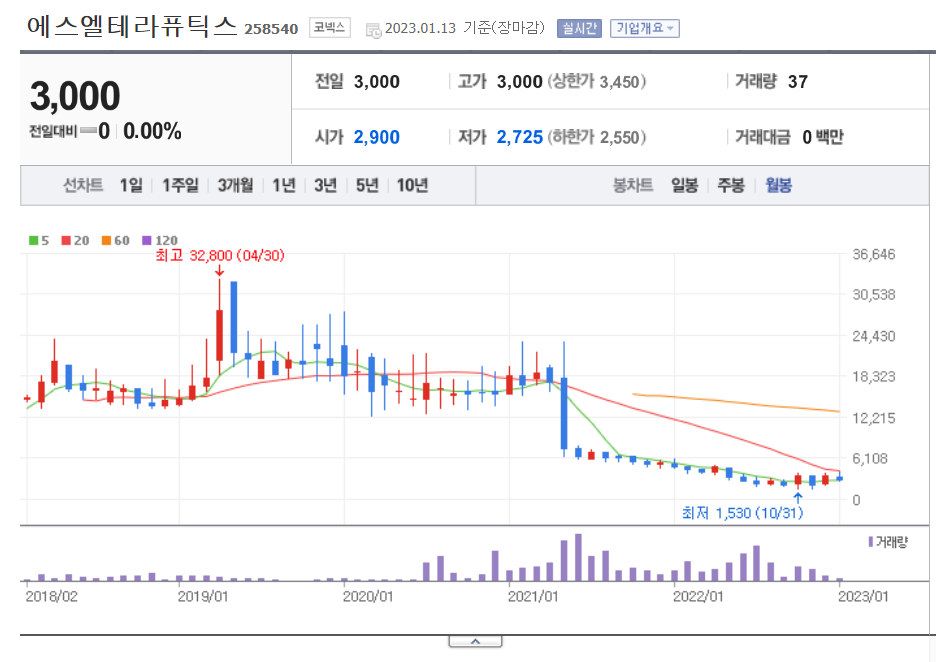Switch to 주봉 candlestick chart
This screenshot has width=936, height=662.
pos(731,185)
